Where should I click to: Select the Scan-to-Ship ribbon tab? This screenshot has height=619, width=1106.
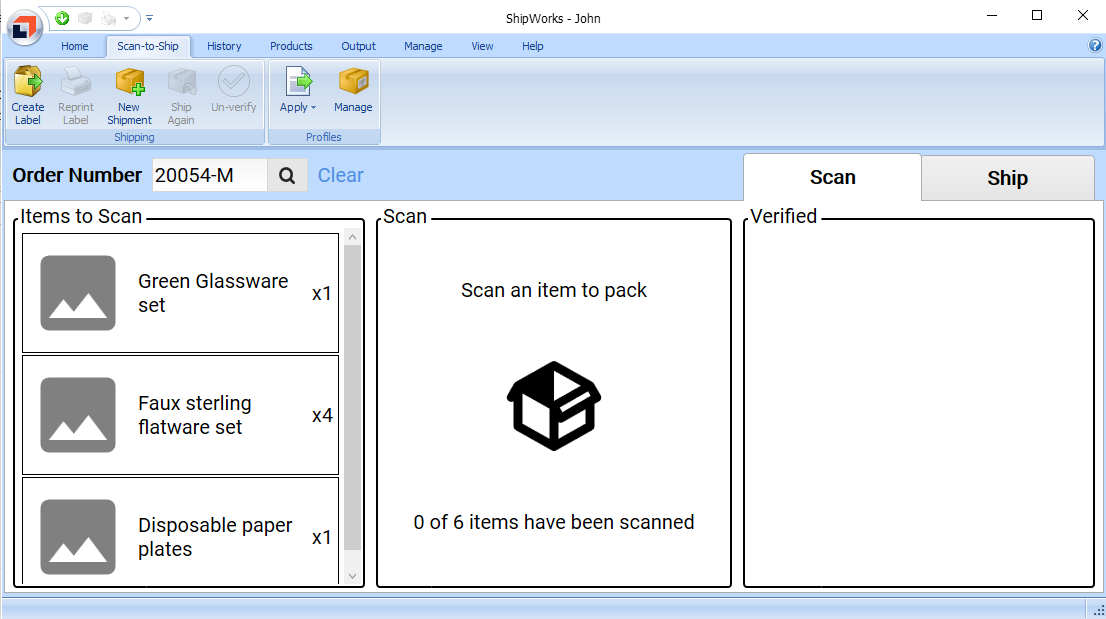point(148,47)
